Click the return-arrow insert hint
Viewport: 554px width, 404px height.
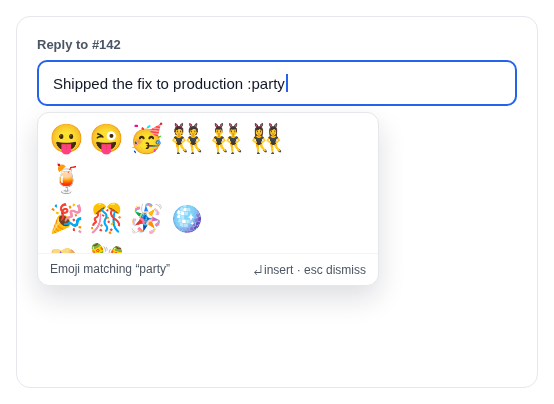[273, 270]
